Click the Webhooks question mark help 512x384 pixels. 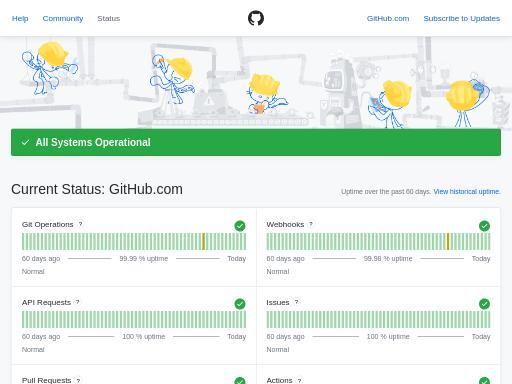point(311,224)
